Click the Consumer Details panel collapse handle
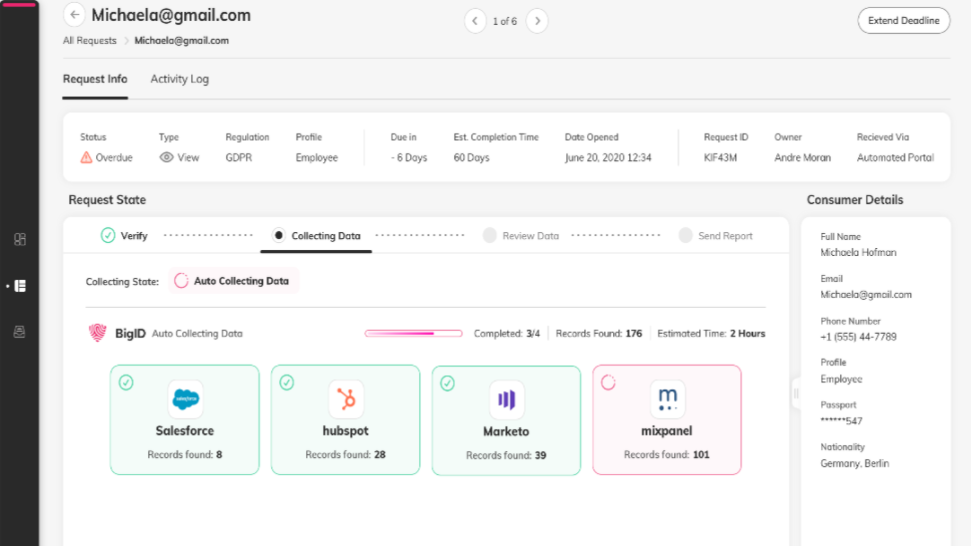Viewport: 971px width, 546px height. click(796, 393)
